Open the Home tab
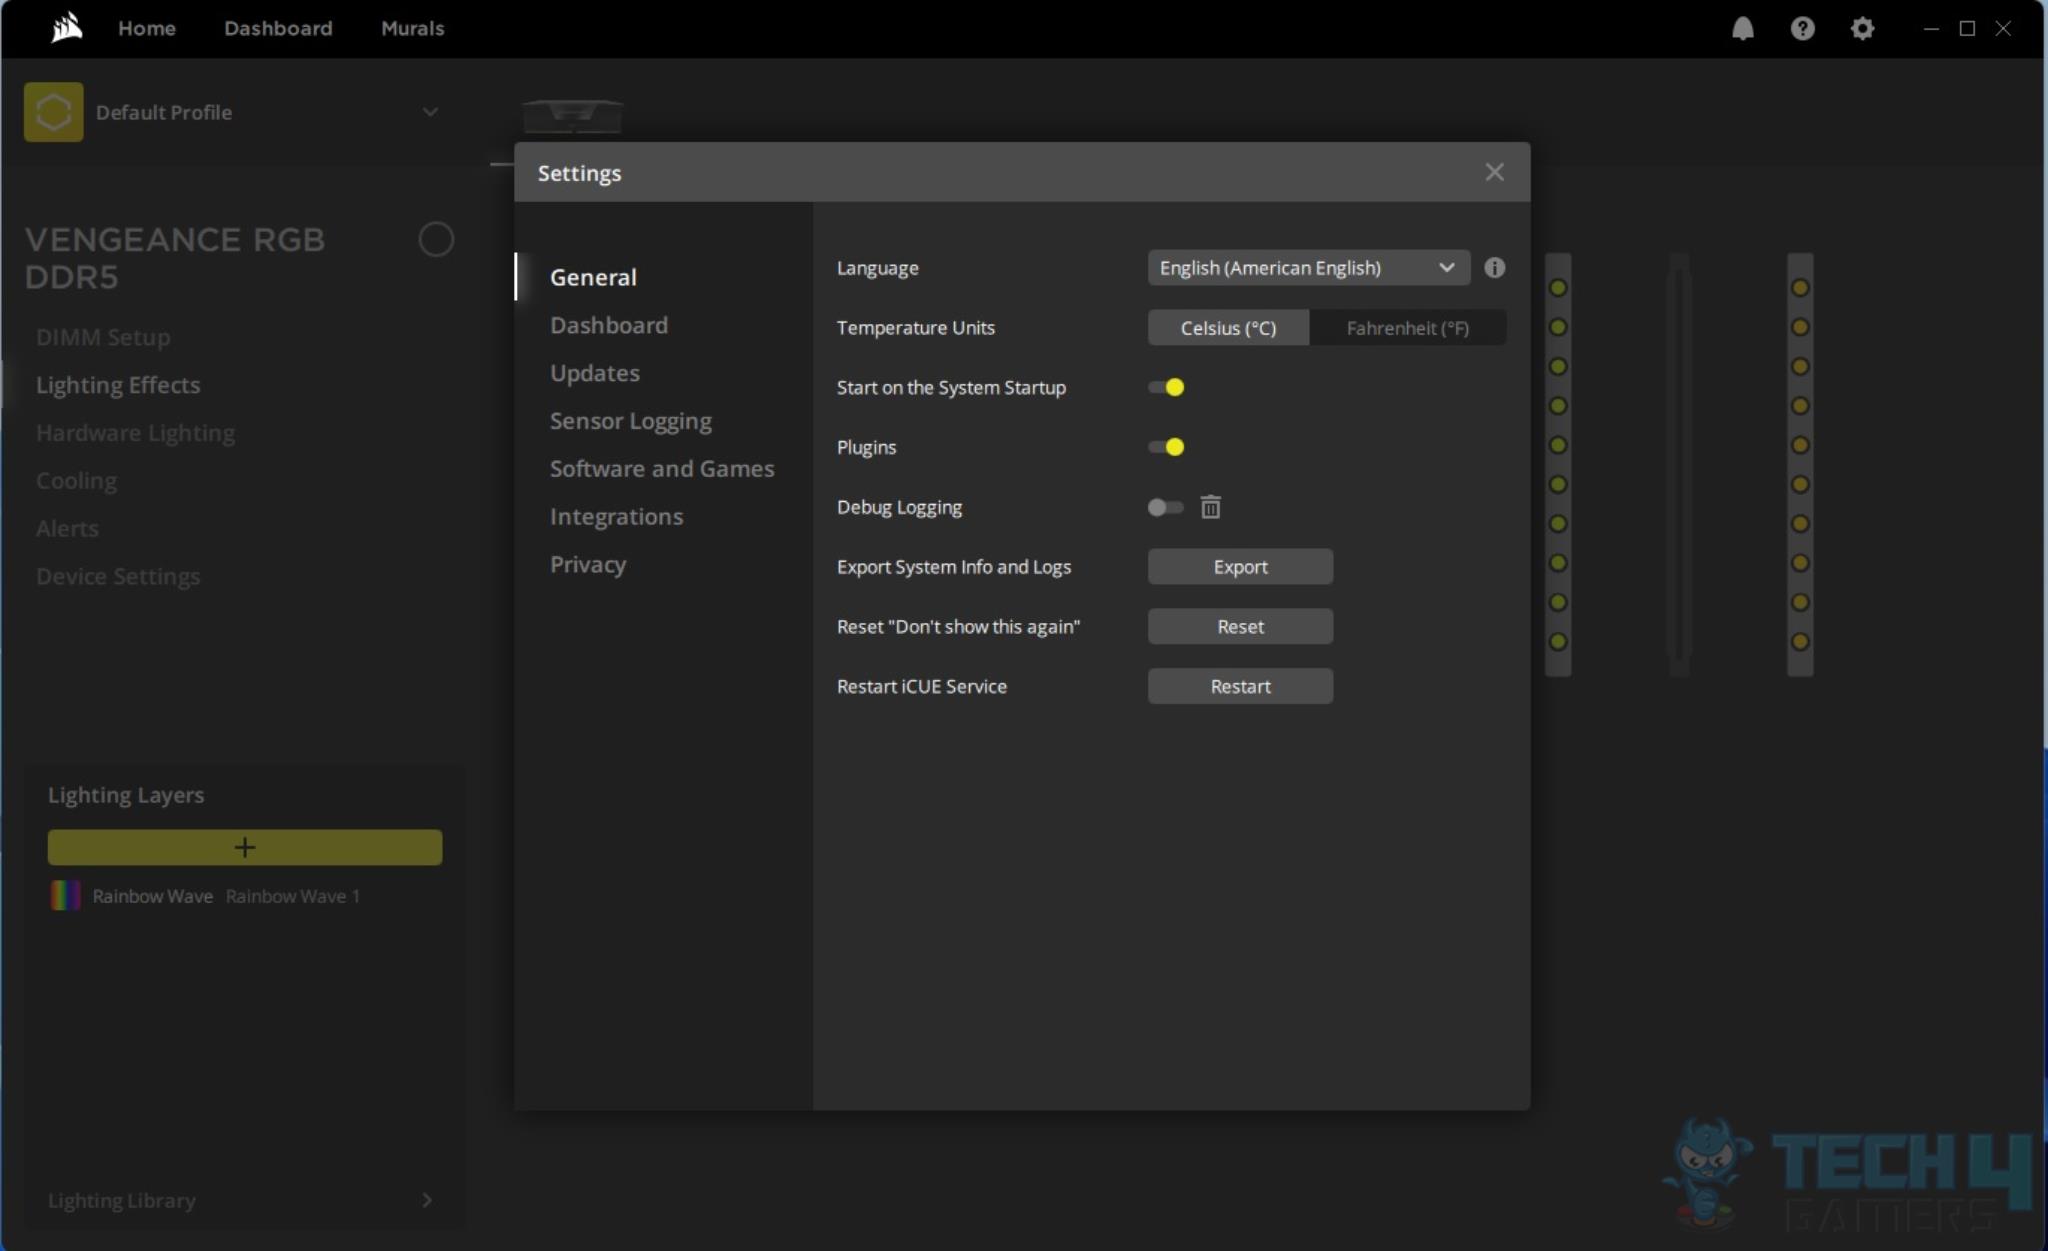 [147, 28]
